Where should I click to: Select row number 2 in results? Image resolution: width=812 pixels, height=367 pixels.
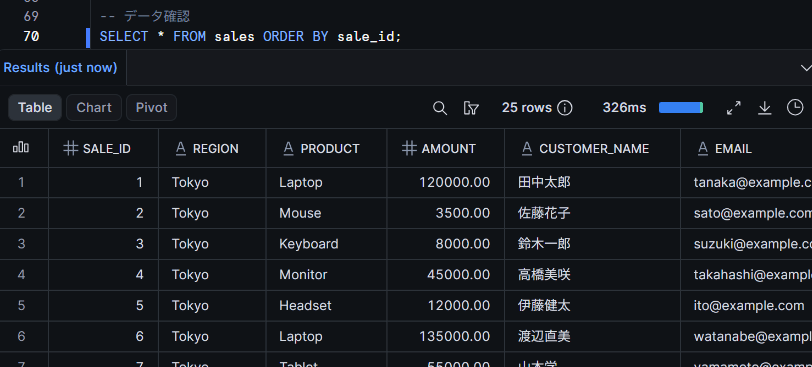(21, 213)
